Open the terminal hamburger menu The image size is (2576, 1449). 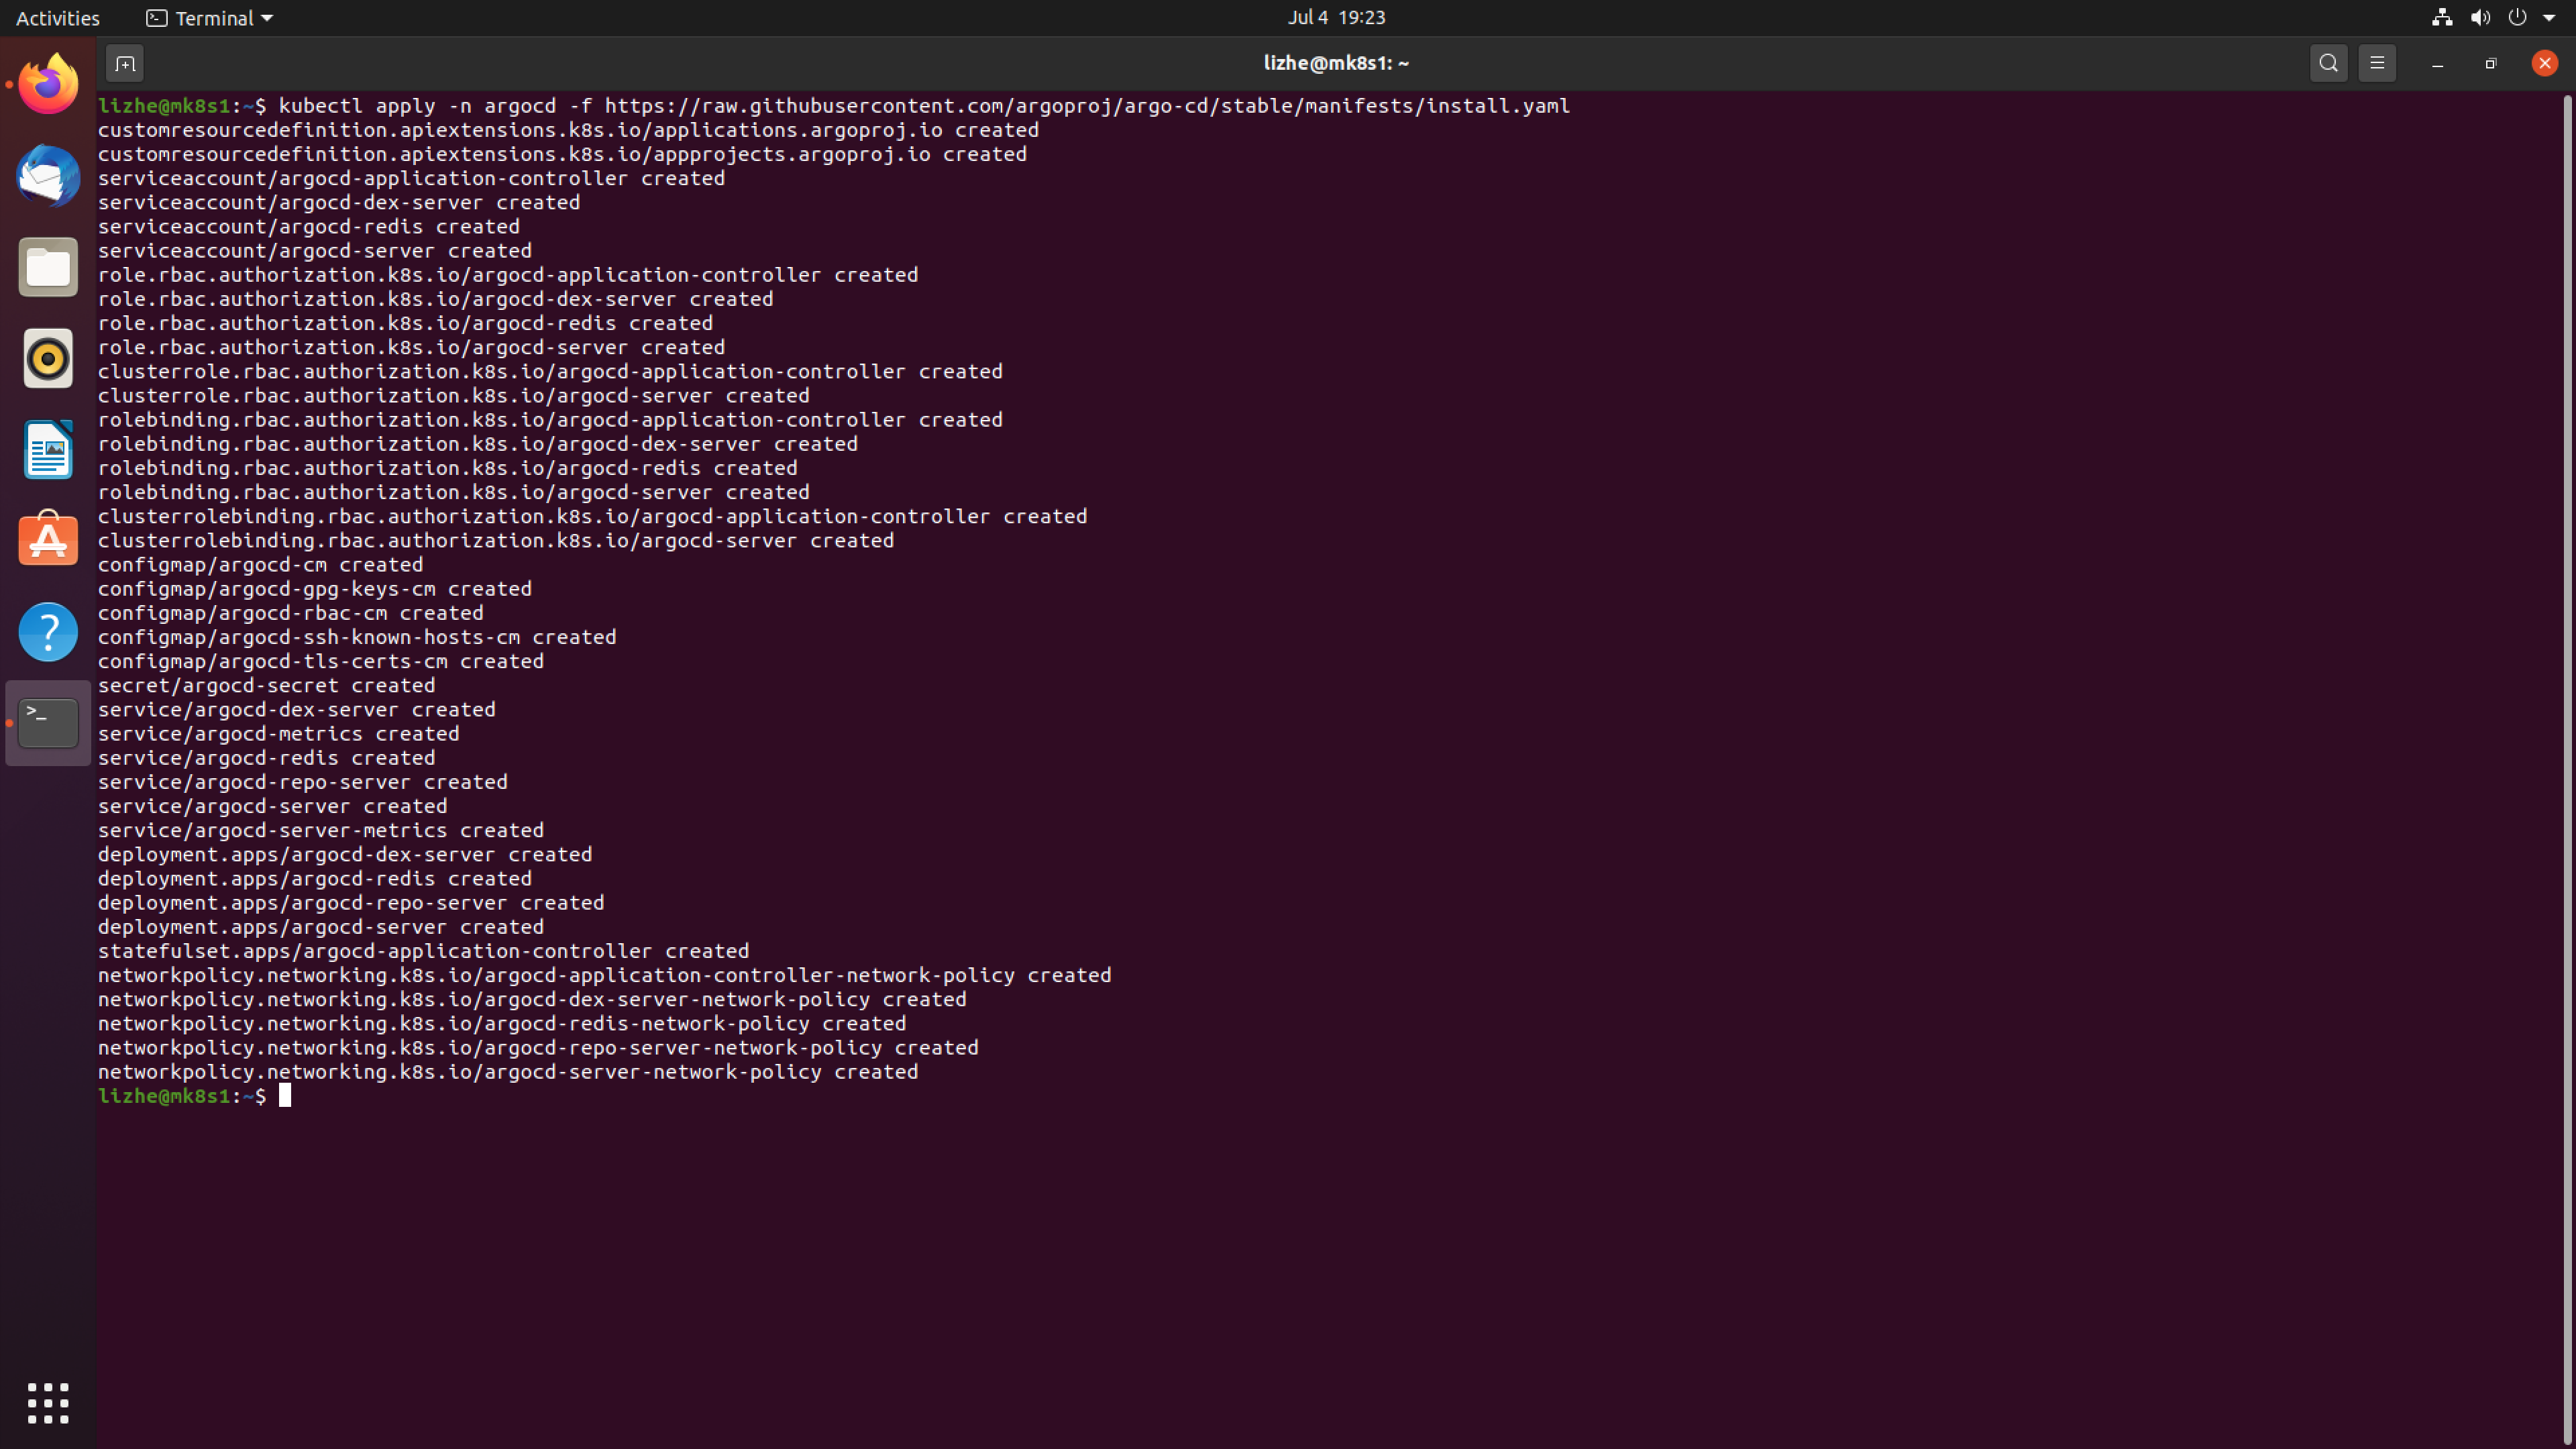[2377, 63]
